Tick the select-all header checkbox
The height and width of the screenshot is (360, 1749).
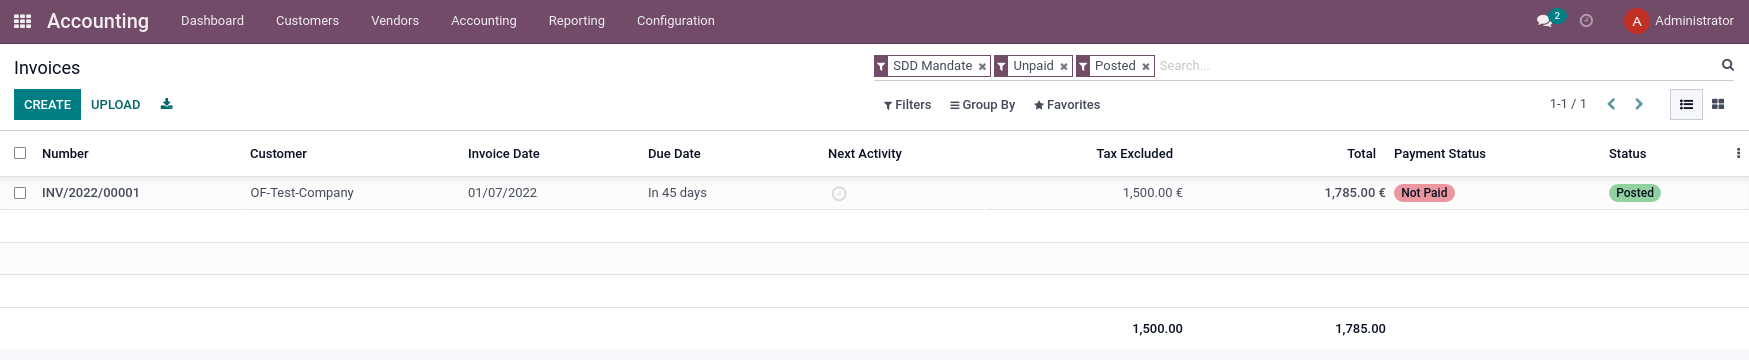(20, 153)
